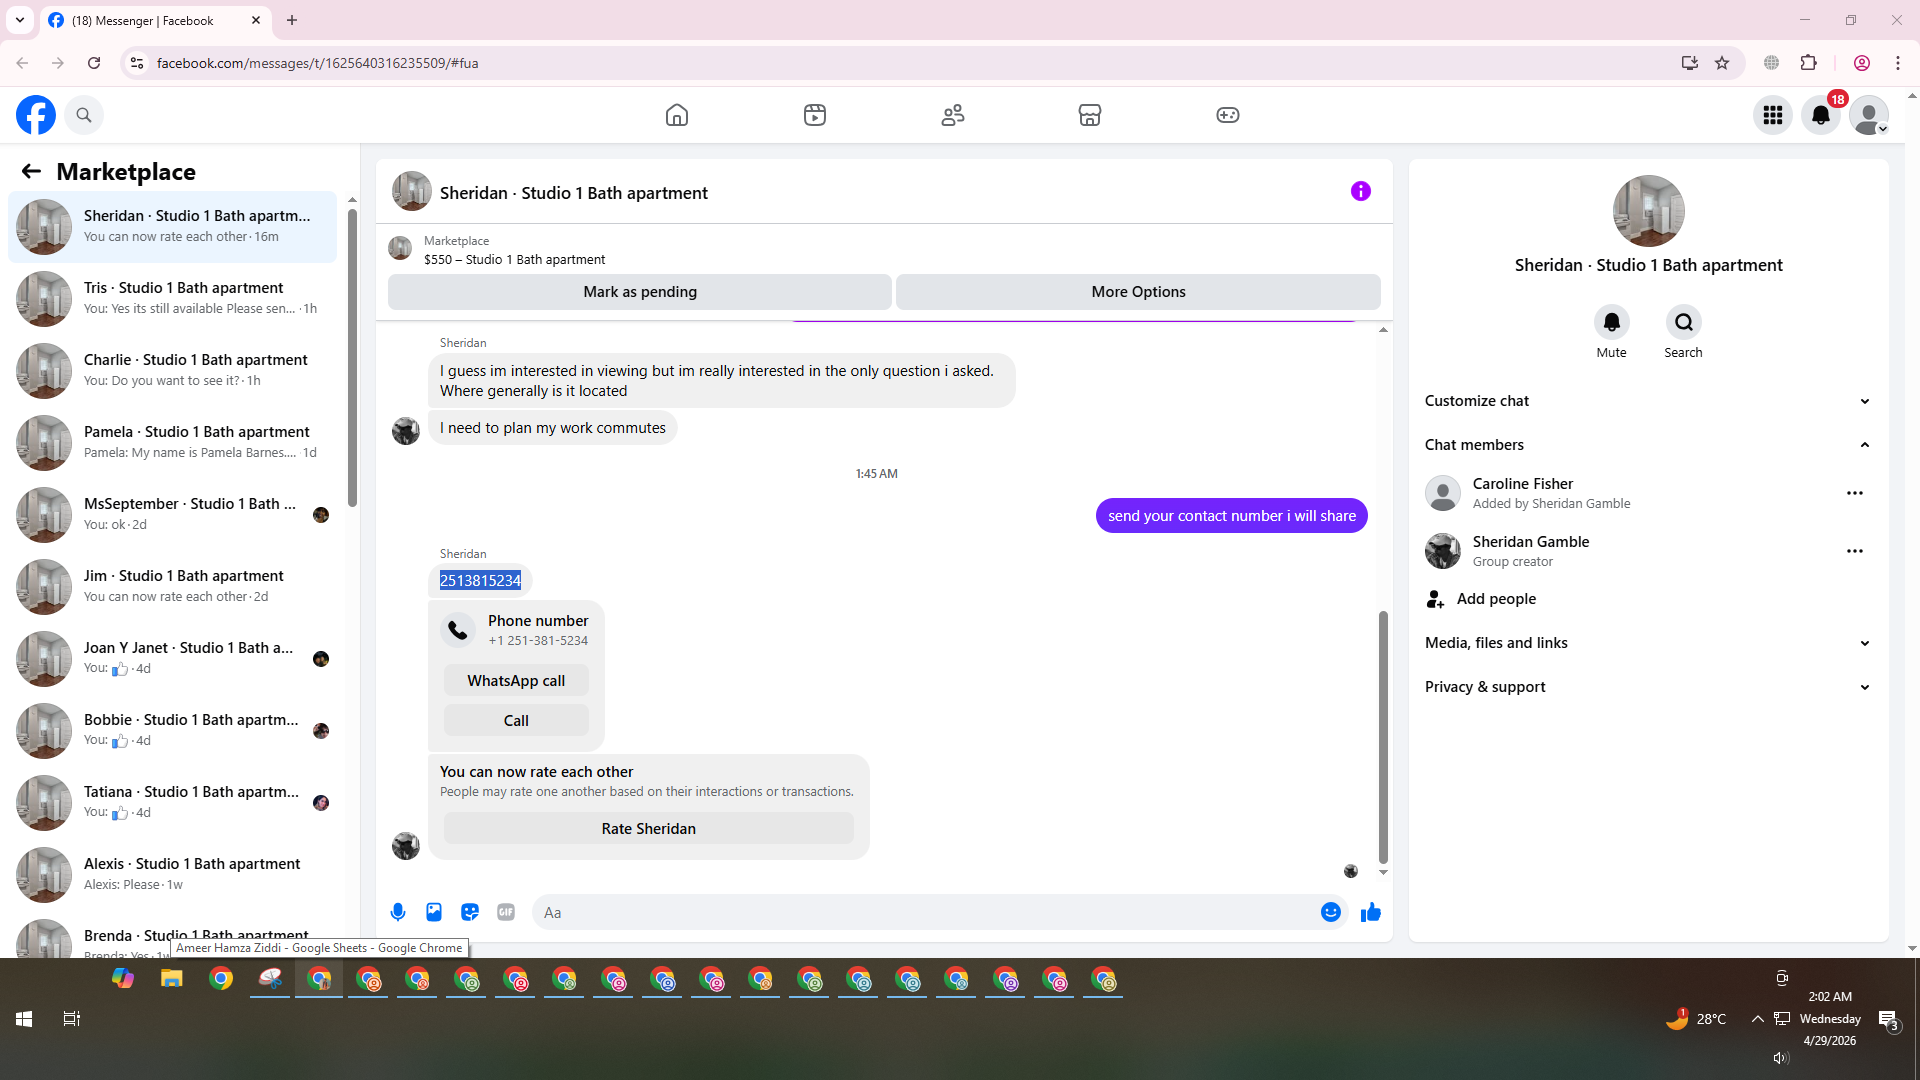The width and height of the screenshot is (1920, 1080).
Task: Go to the Home tab
Action: pyautogui.click(x=677, y=115)
